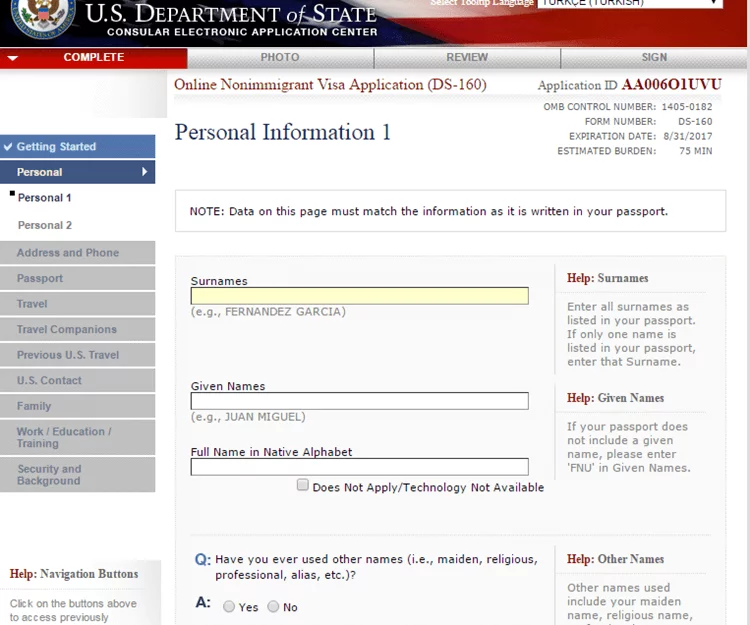Select No for other names used
The width and height of the screenshot is (750, 625).
(273, 607)
